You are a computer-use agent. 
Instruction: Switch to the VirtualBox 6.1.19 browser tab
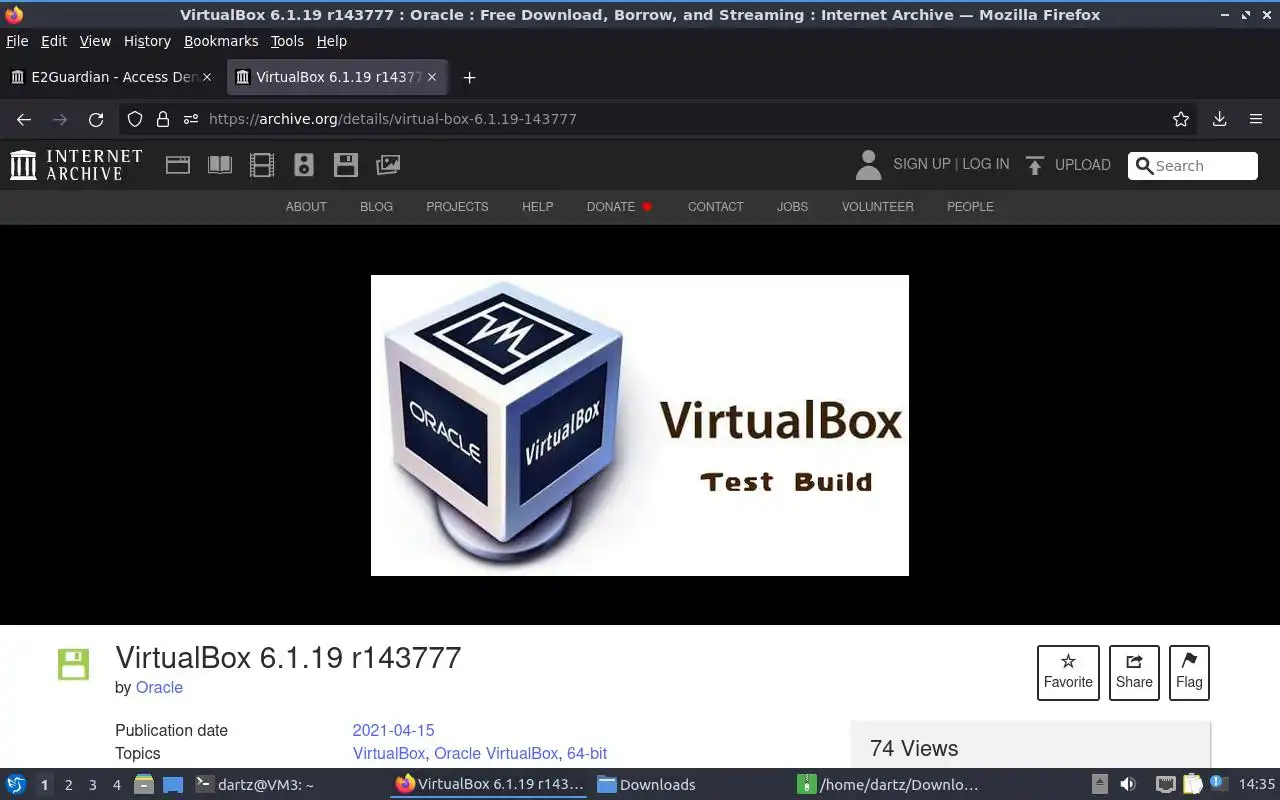[x=338, y=77]
